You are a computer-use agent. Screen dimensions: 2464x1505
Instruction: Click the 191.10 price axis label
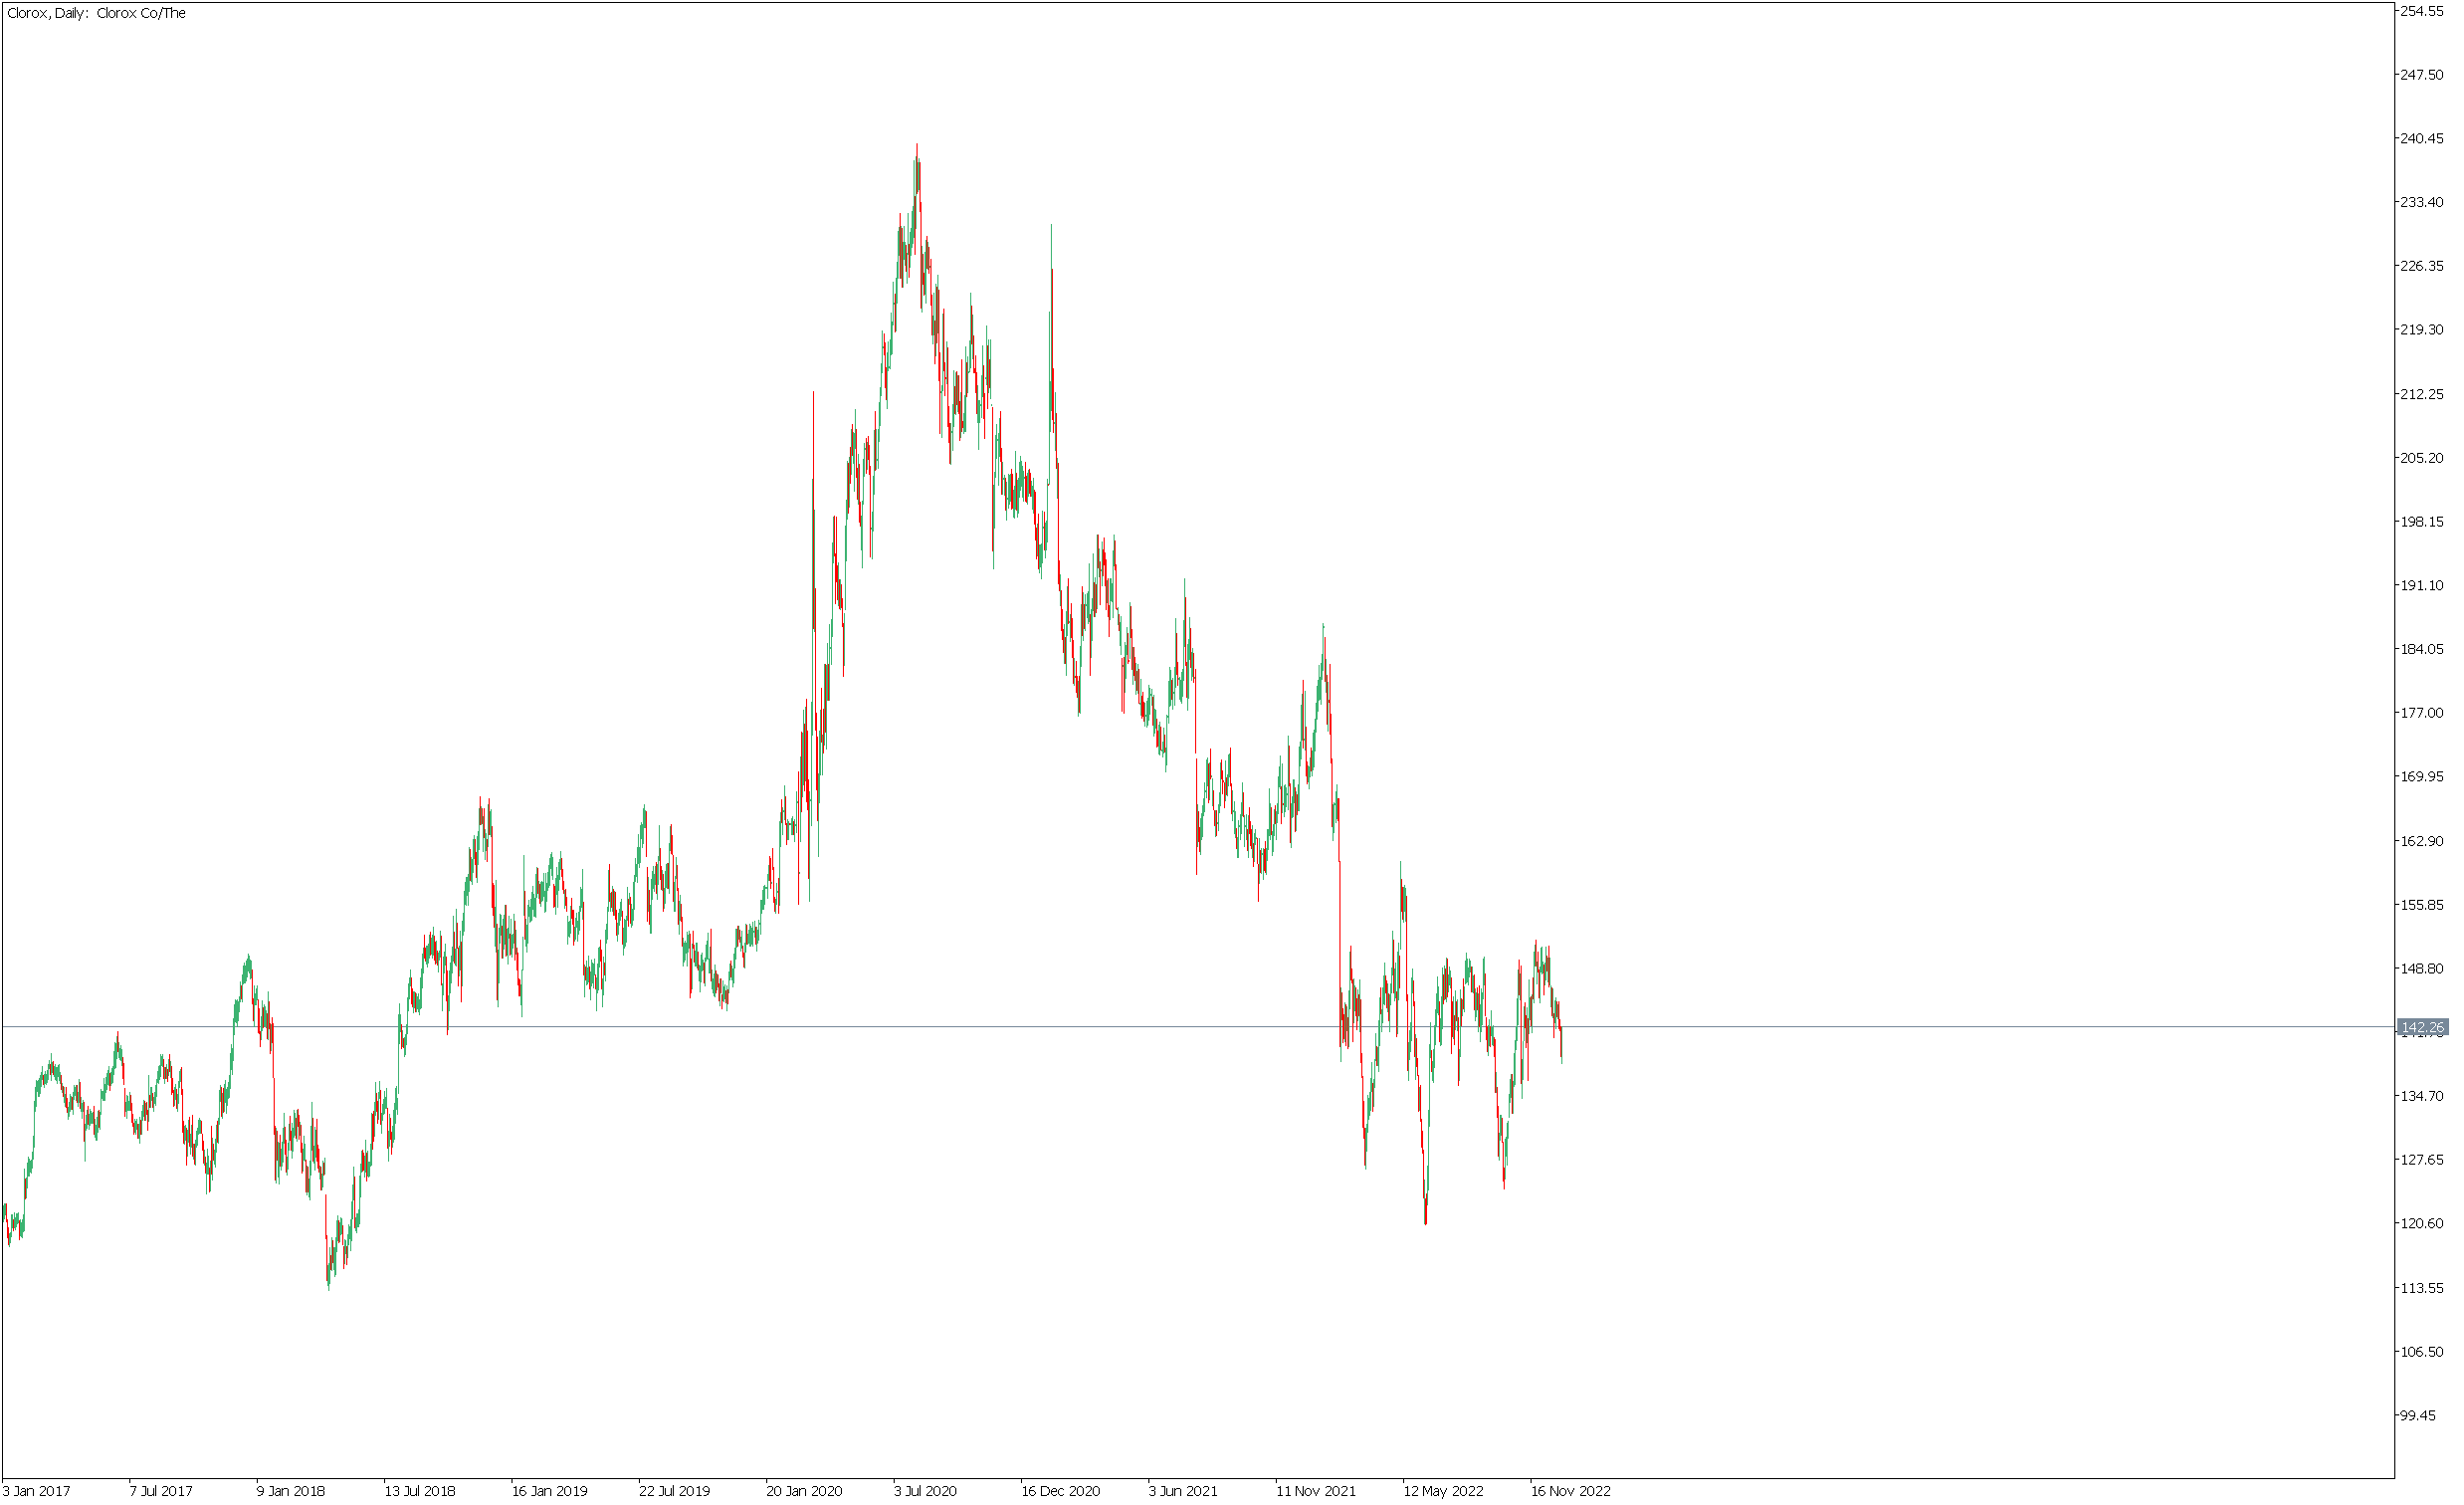coord(2421,586)
